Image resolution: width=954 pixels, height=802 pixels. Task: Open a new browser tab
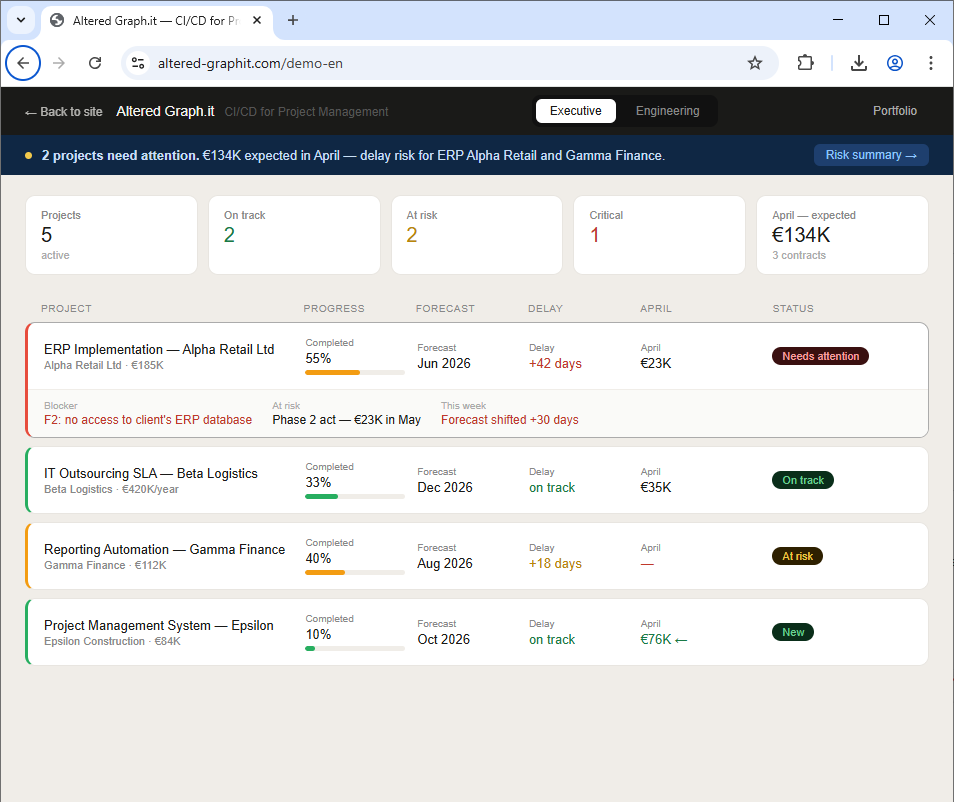(293, 20)
